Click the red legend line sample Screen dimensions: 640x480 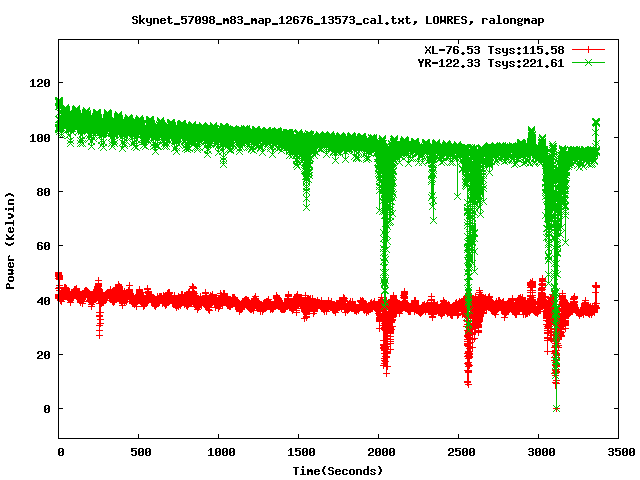[588, 50]
